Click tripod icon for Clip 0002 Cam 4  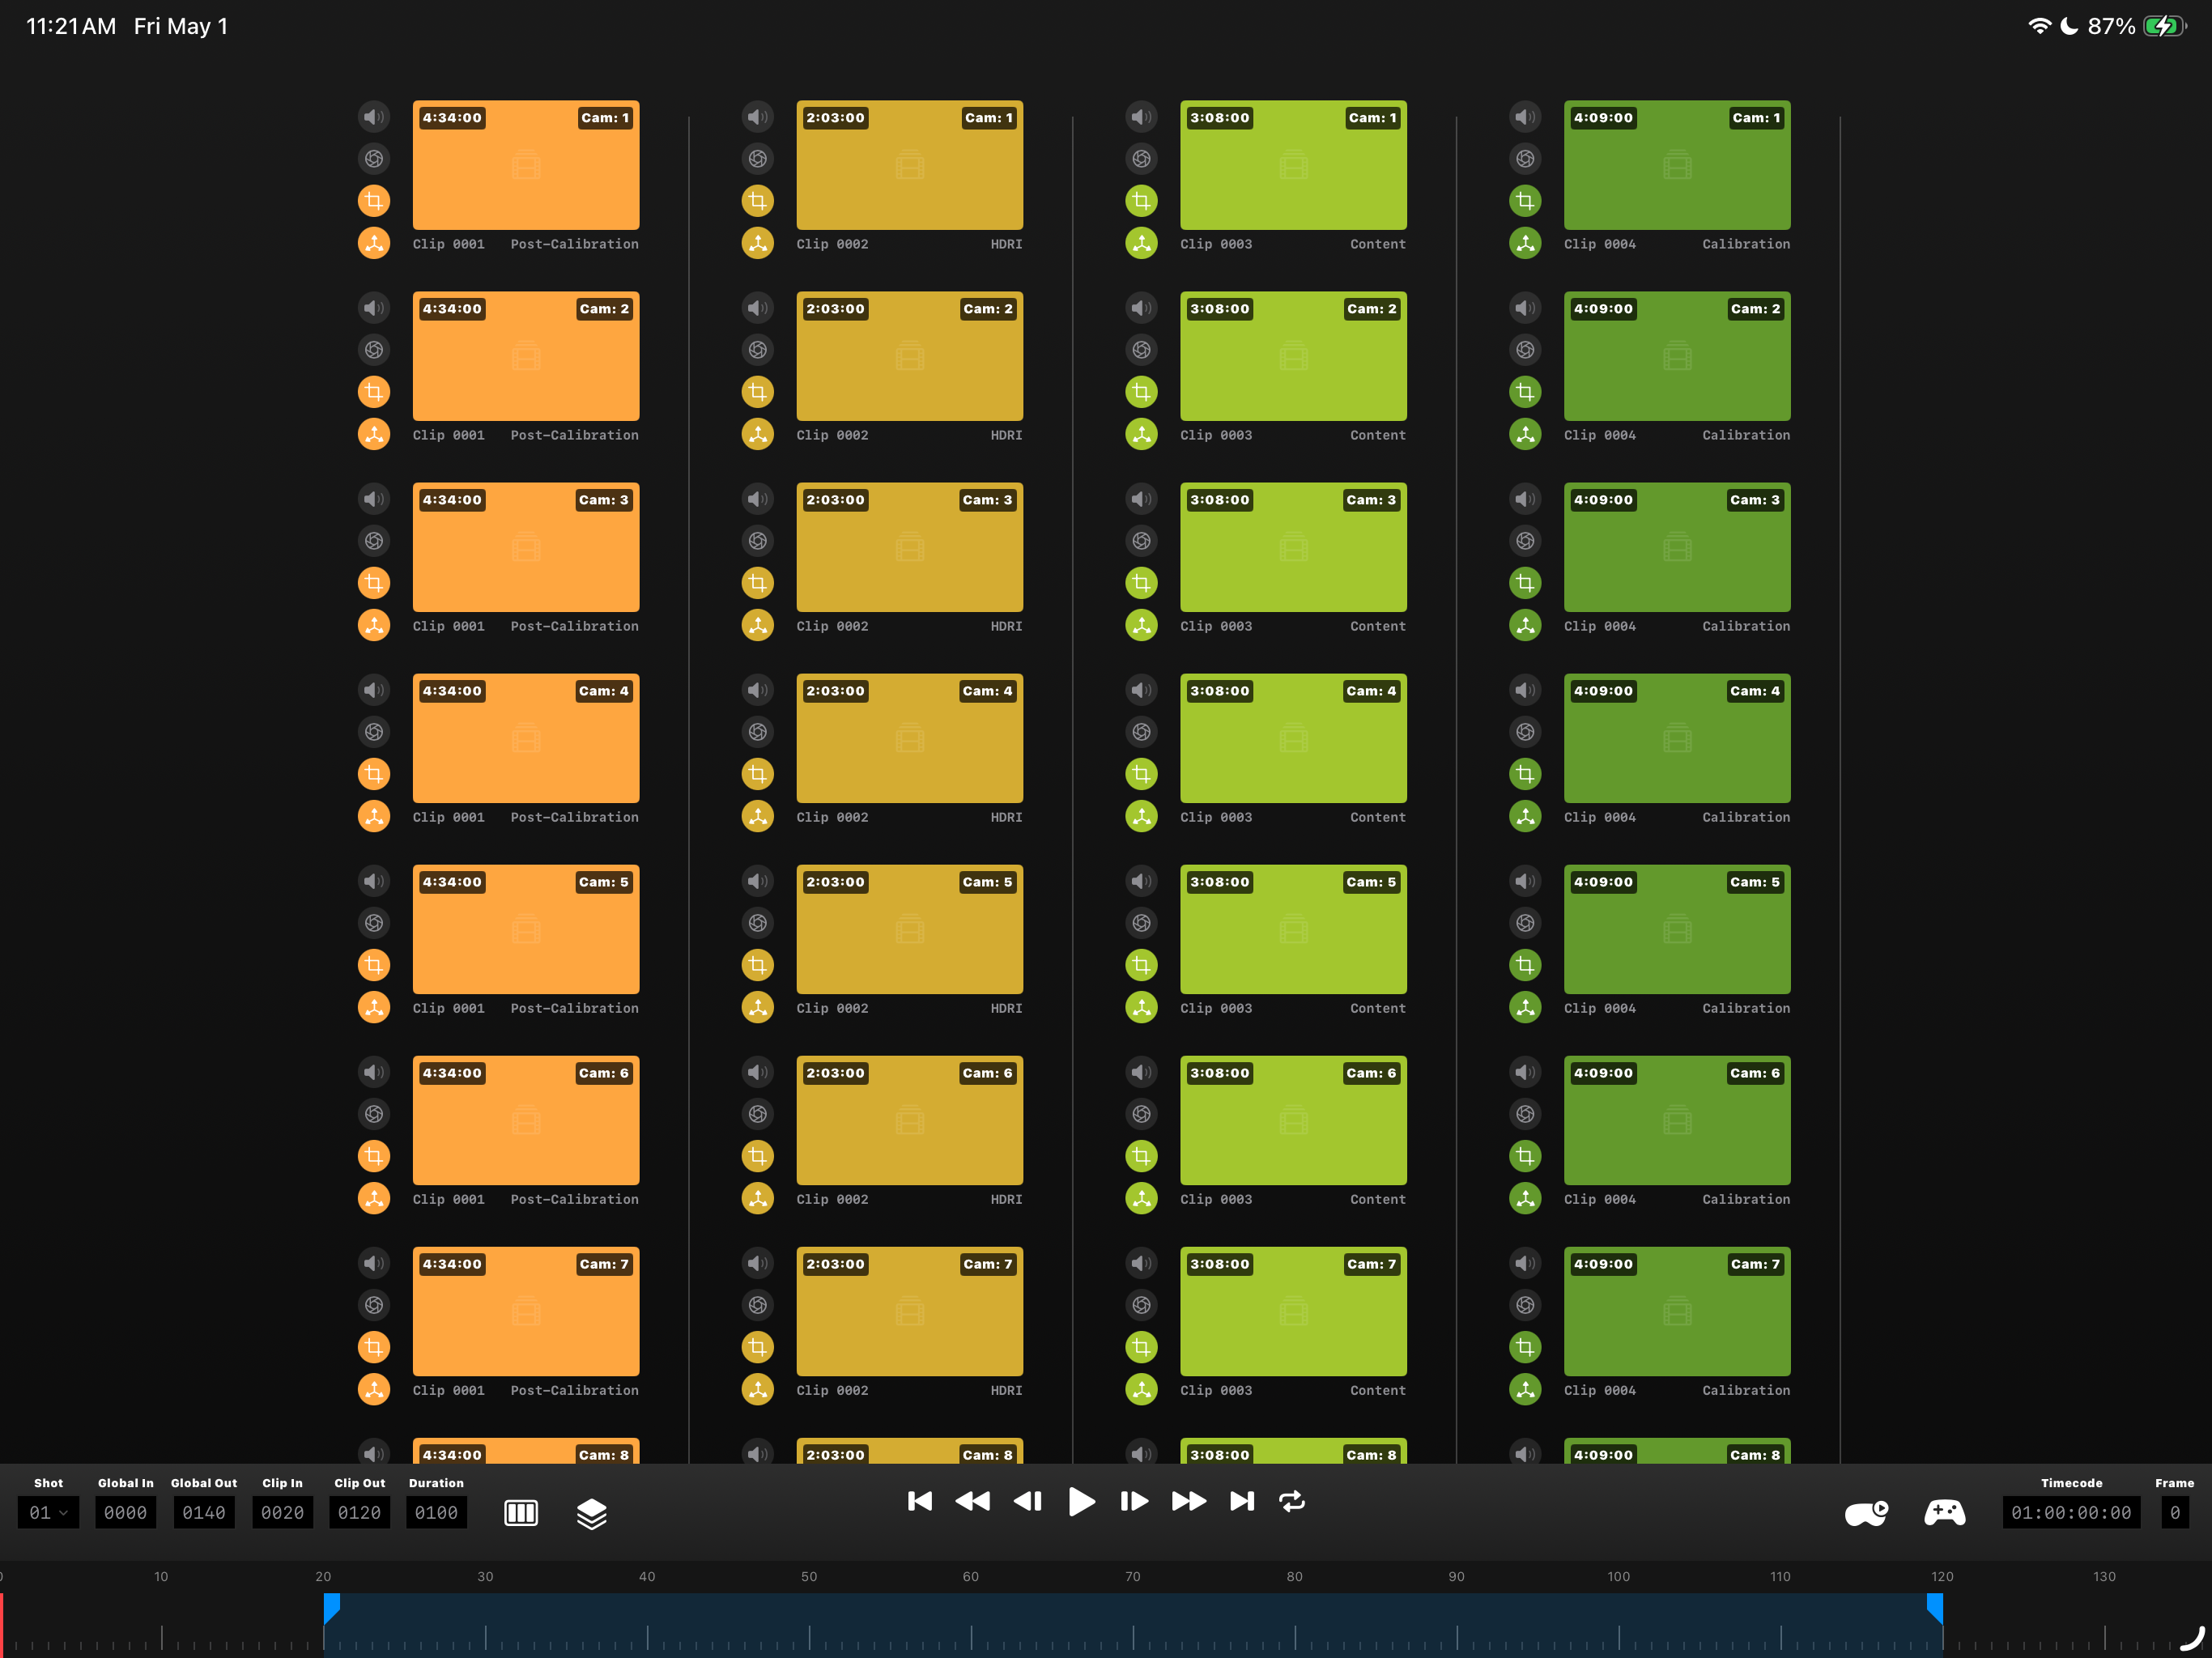(758, 816)
